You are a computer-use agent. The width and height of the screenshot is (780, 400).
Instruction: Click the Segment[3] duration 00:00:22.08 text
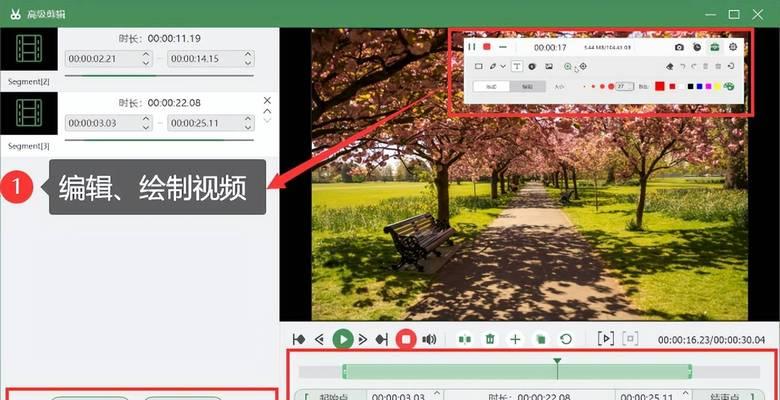coord(174,103)
